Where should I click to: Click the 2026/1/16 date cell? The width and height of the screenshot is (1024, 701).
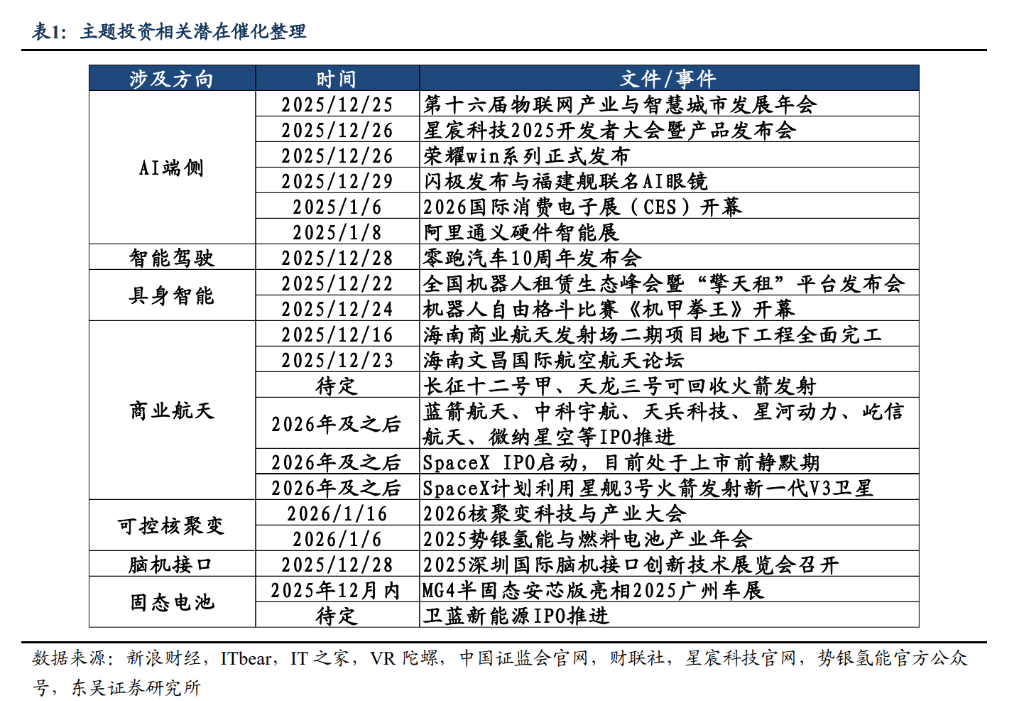(x=337, y=513)
